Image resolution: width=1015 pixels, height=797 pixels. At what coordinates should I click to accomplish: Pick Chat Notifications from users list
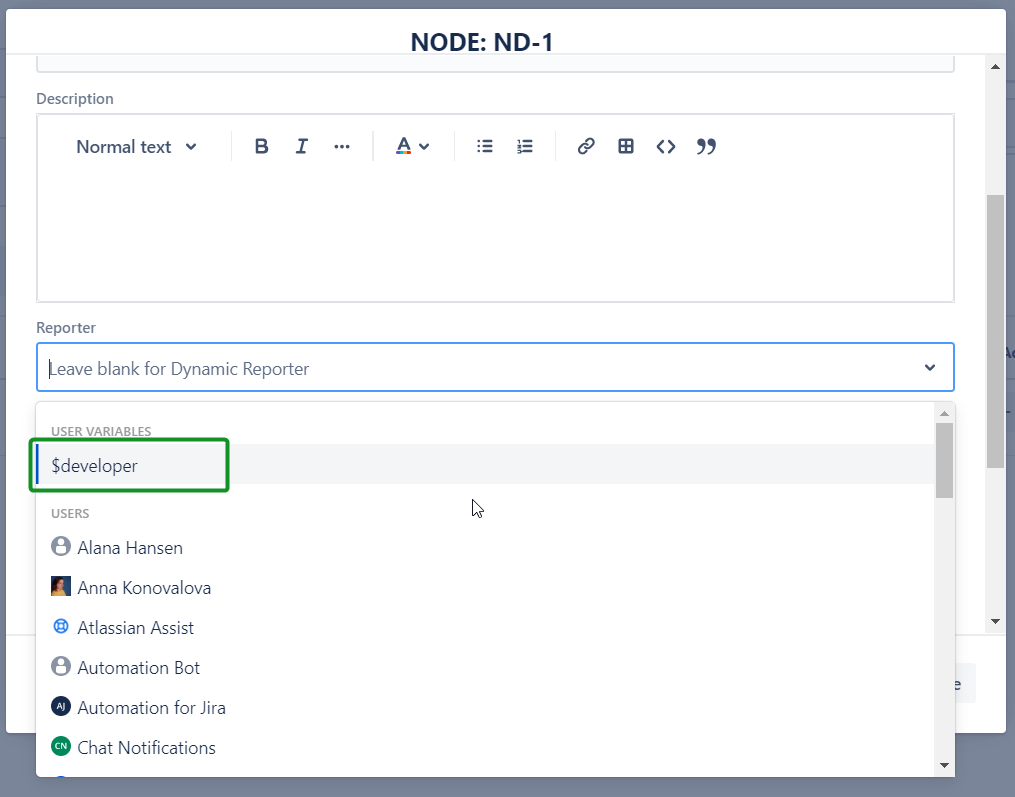pos(146,748)
